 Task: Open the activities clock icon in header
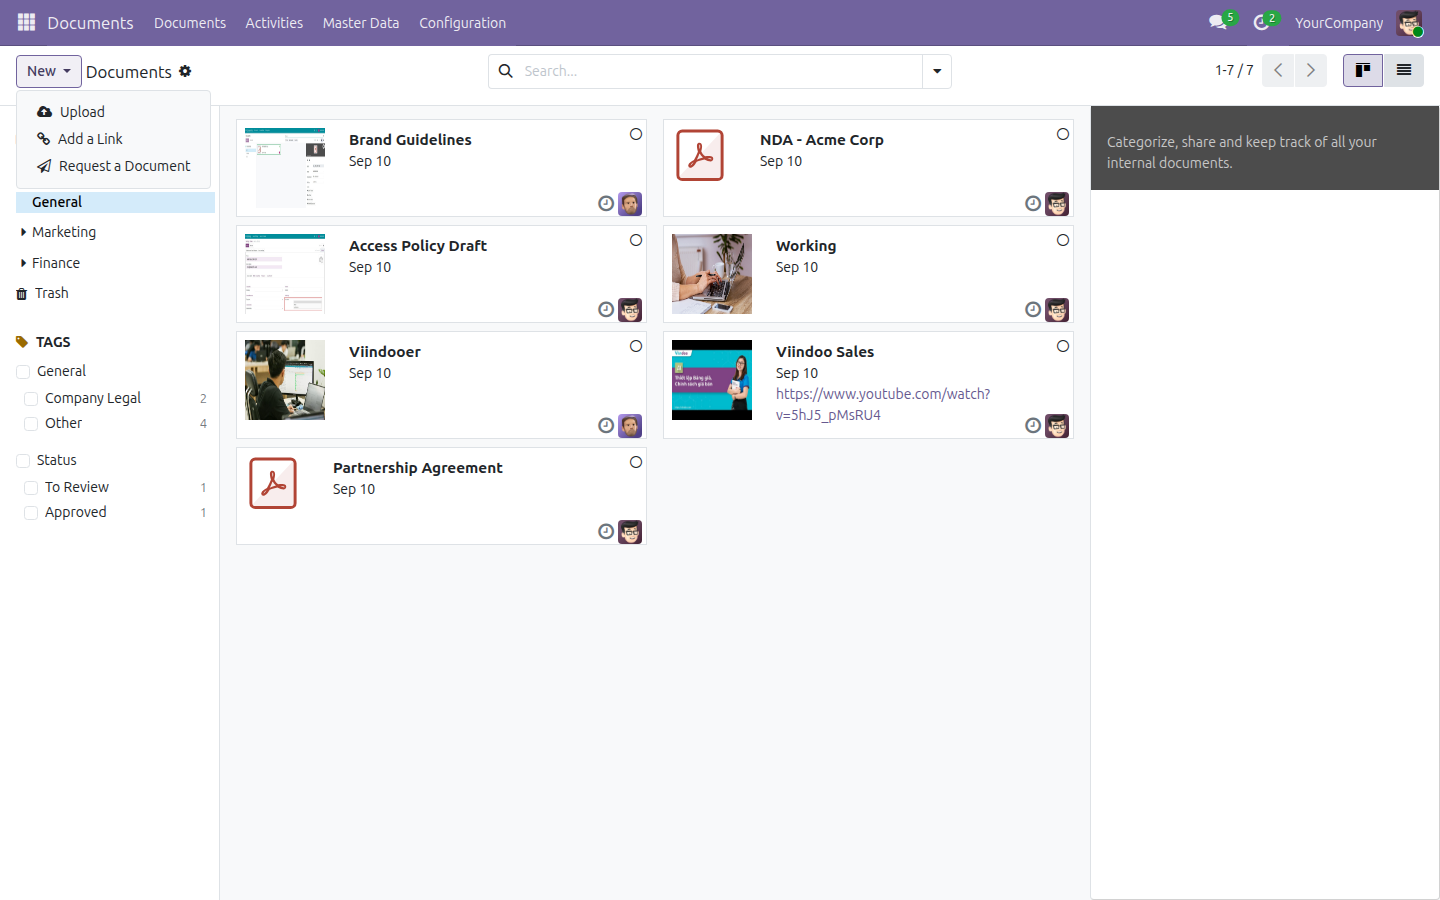1261,22
